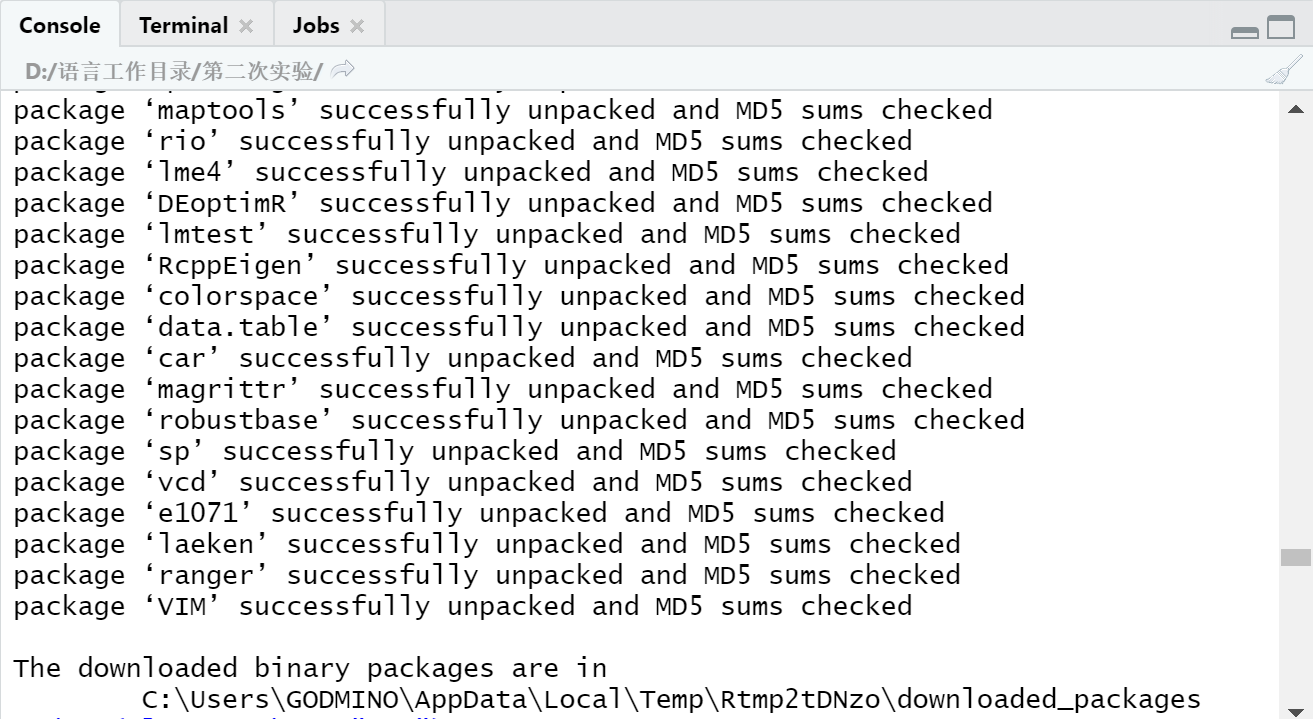1313x719 pixels.
Task: Open the Jobs tab
Action: tap(316, 26)
